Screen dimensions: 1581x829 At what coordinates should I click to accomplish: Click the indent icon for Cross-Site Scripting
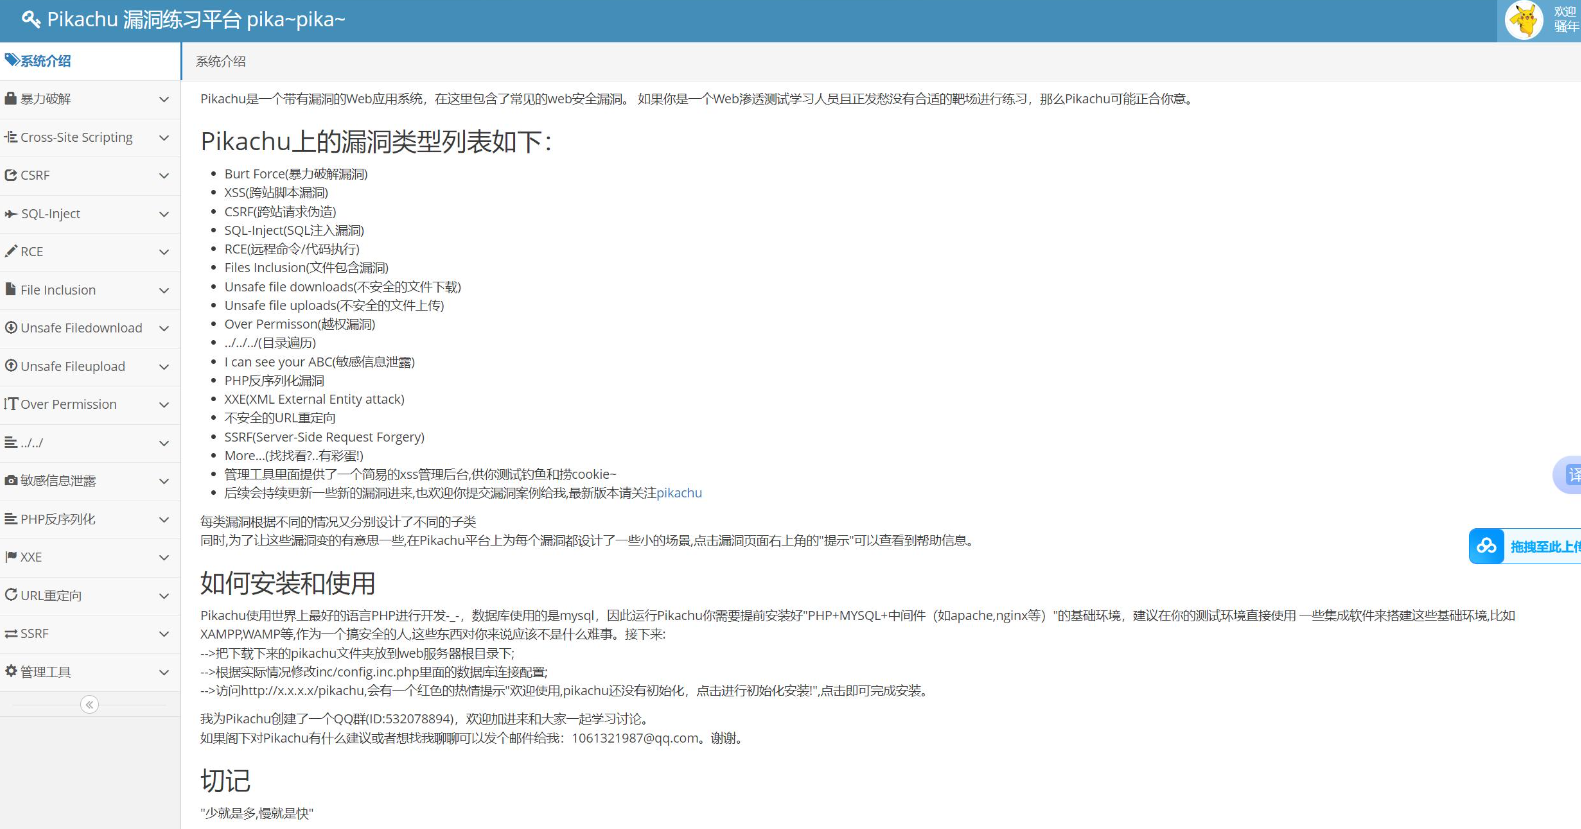click(11, 137)
